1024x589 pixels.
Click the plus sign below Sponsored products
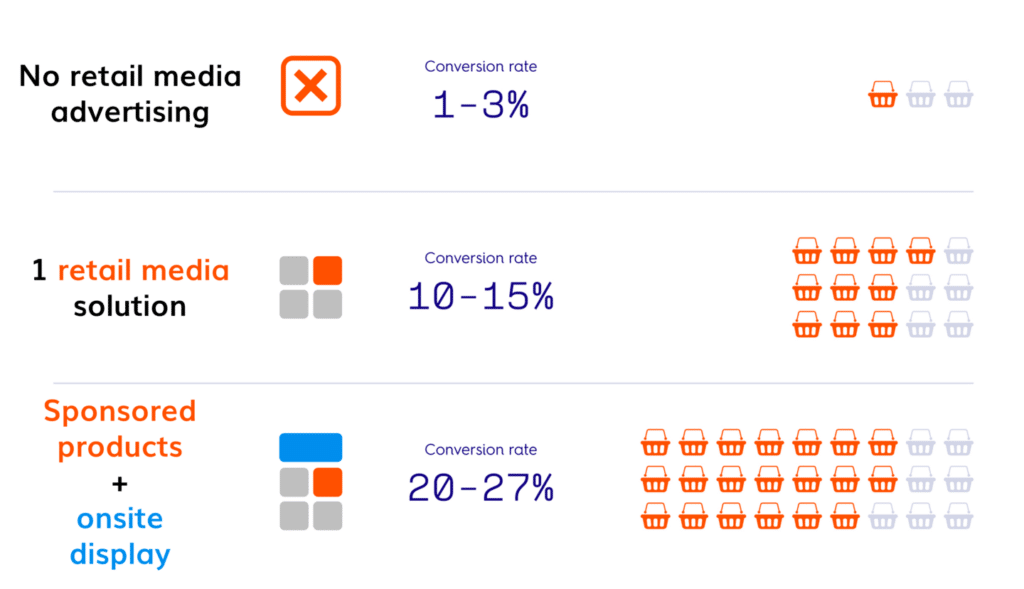pos(120,484)
